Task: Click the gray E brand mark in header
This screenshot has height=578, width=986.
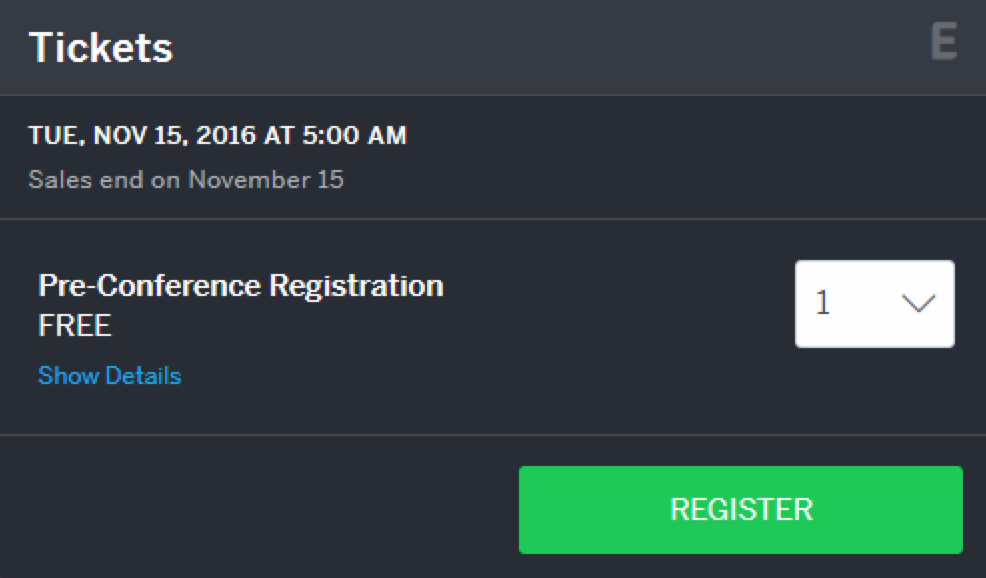Action: pyautogui.click(x=943, y=42)
